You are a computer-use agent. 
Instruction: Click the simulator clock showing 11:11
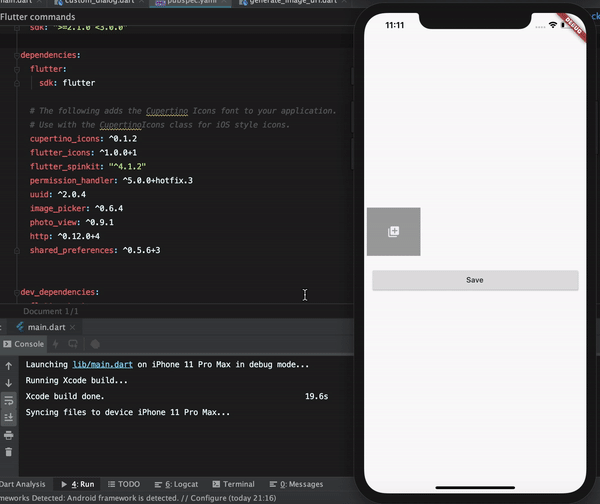pyautogui.click(x=395, y=25)
